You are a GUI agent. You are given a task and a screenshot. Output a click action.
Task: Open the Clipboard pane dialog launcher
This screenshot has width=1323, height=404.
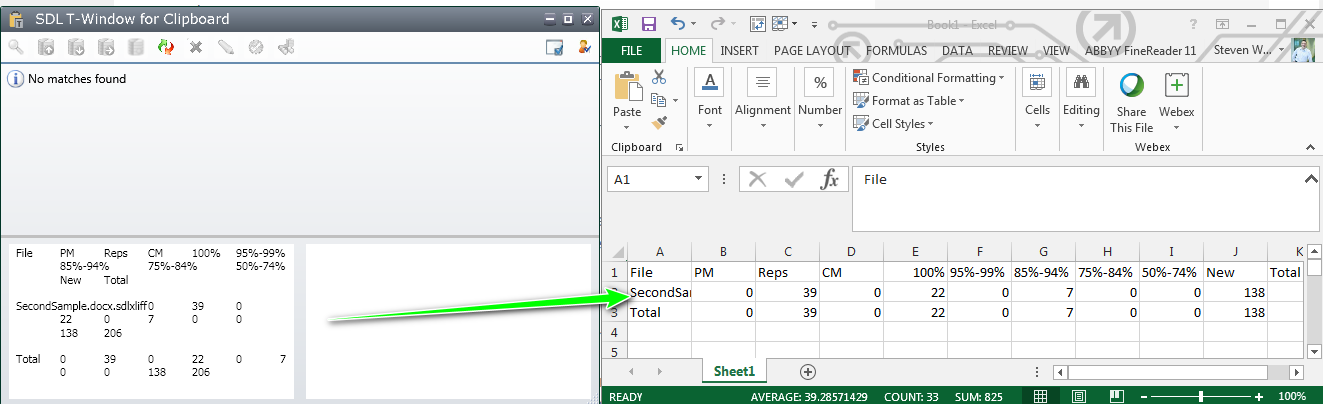tap(680, 147)
